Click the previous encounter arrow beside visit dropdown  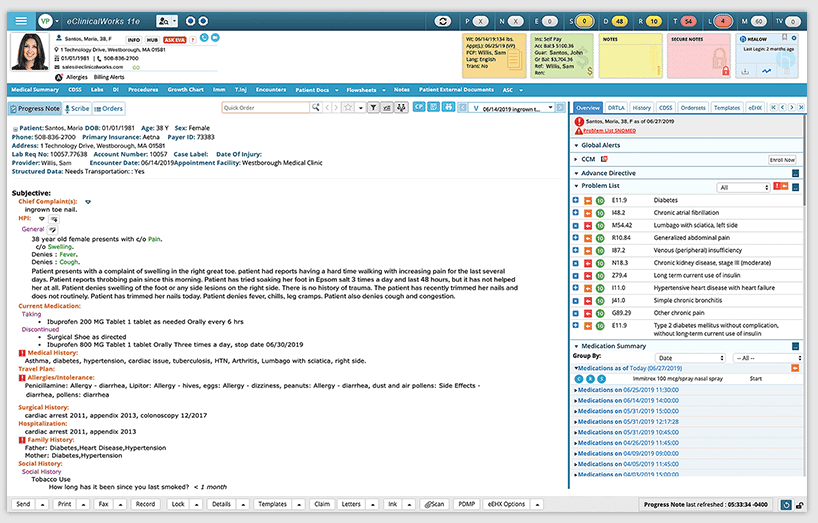463,108
